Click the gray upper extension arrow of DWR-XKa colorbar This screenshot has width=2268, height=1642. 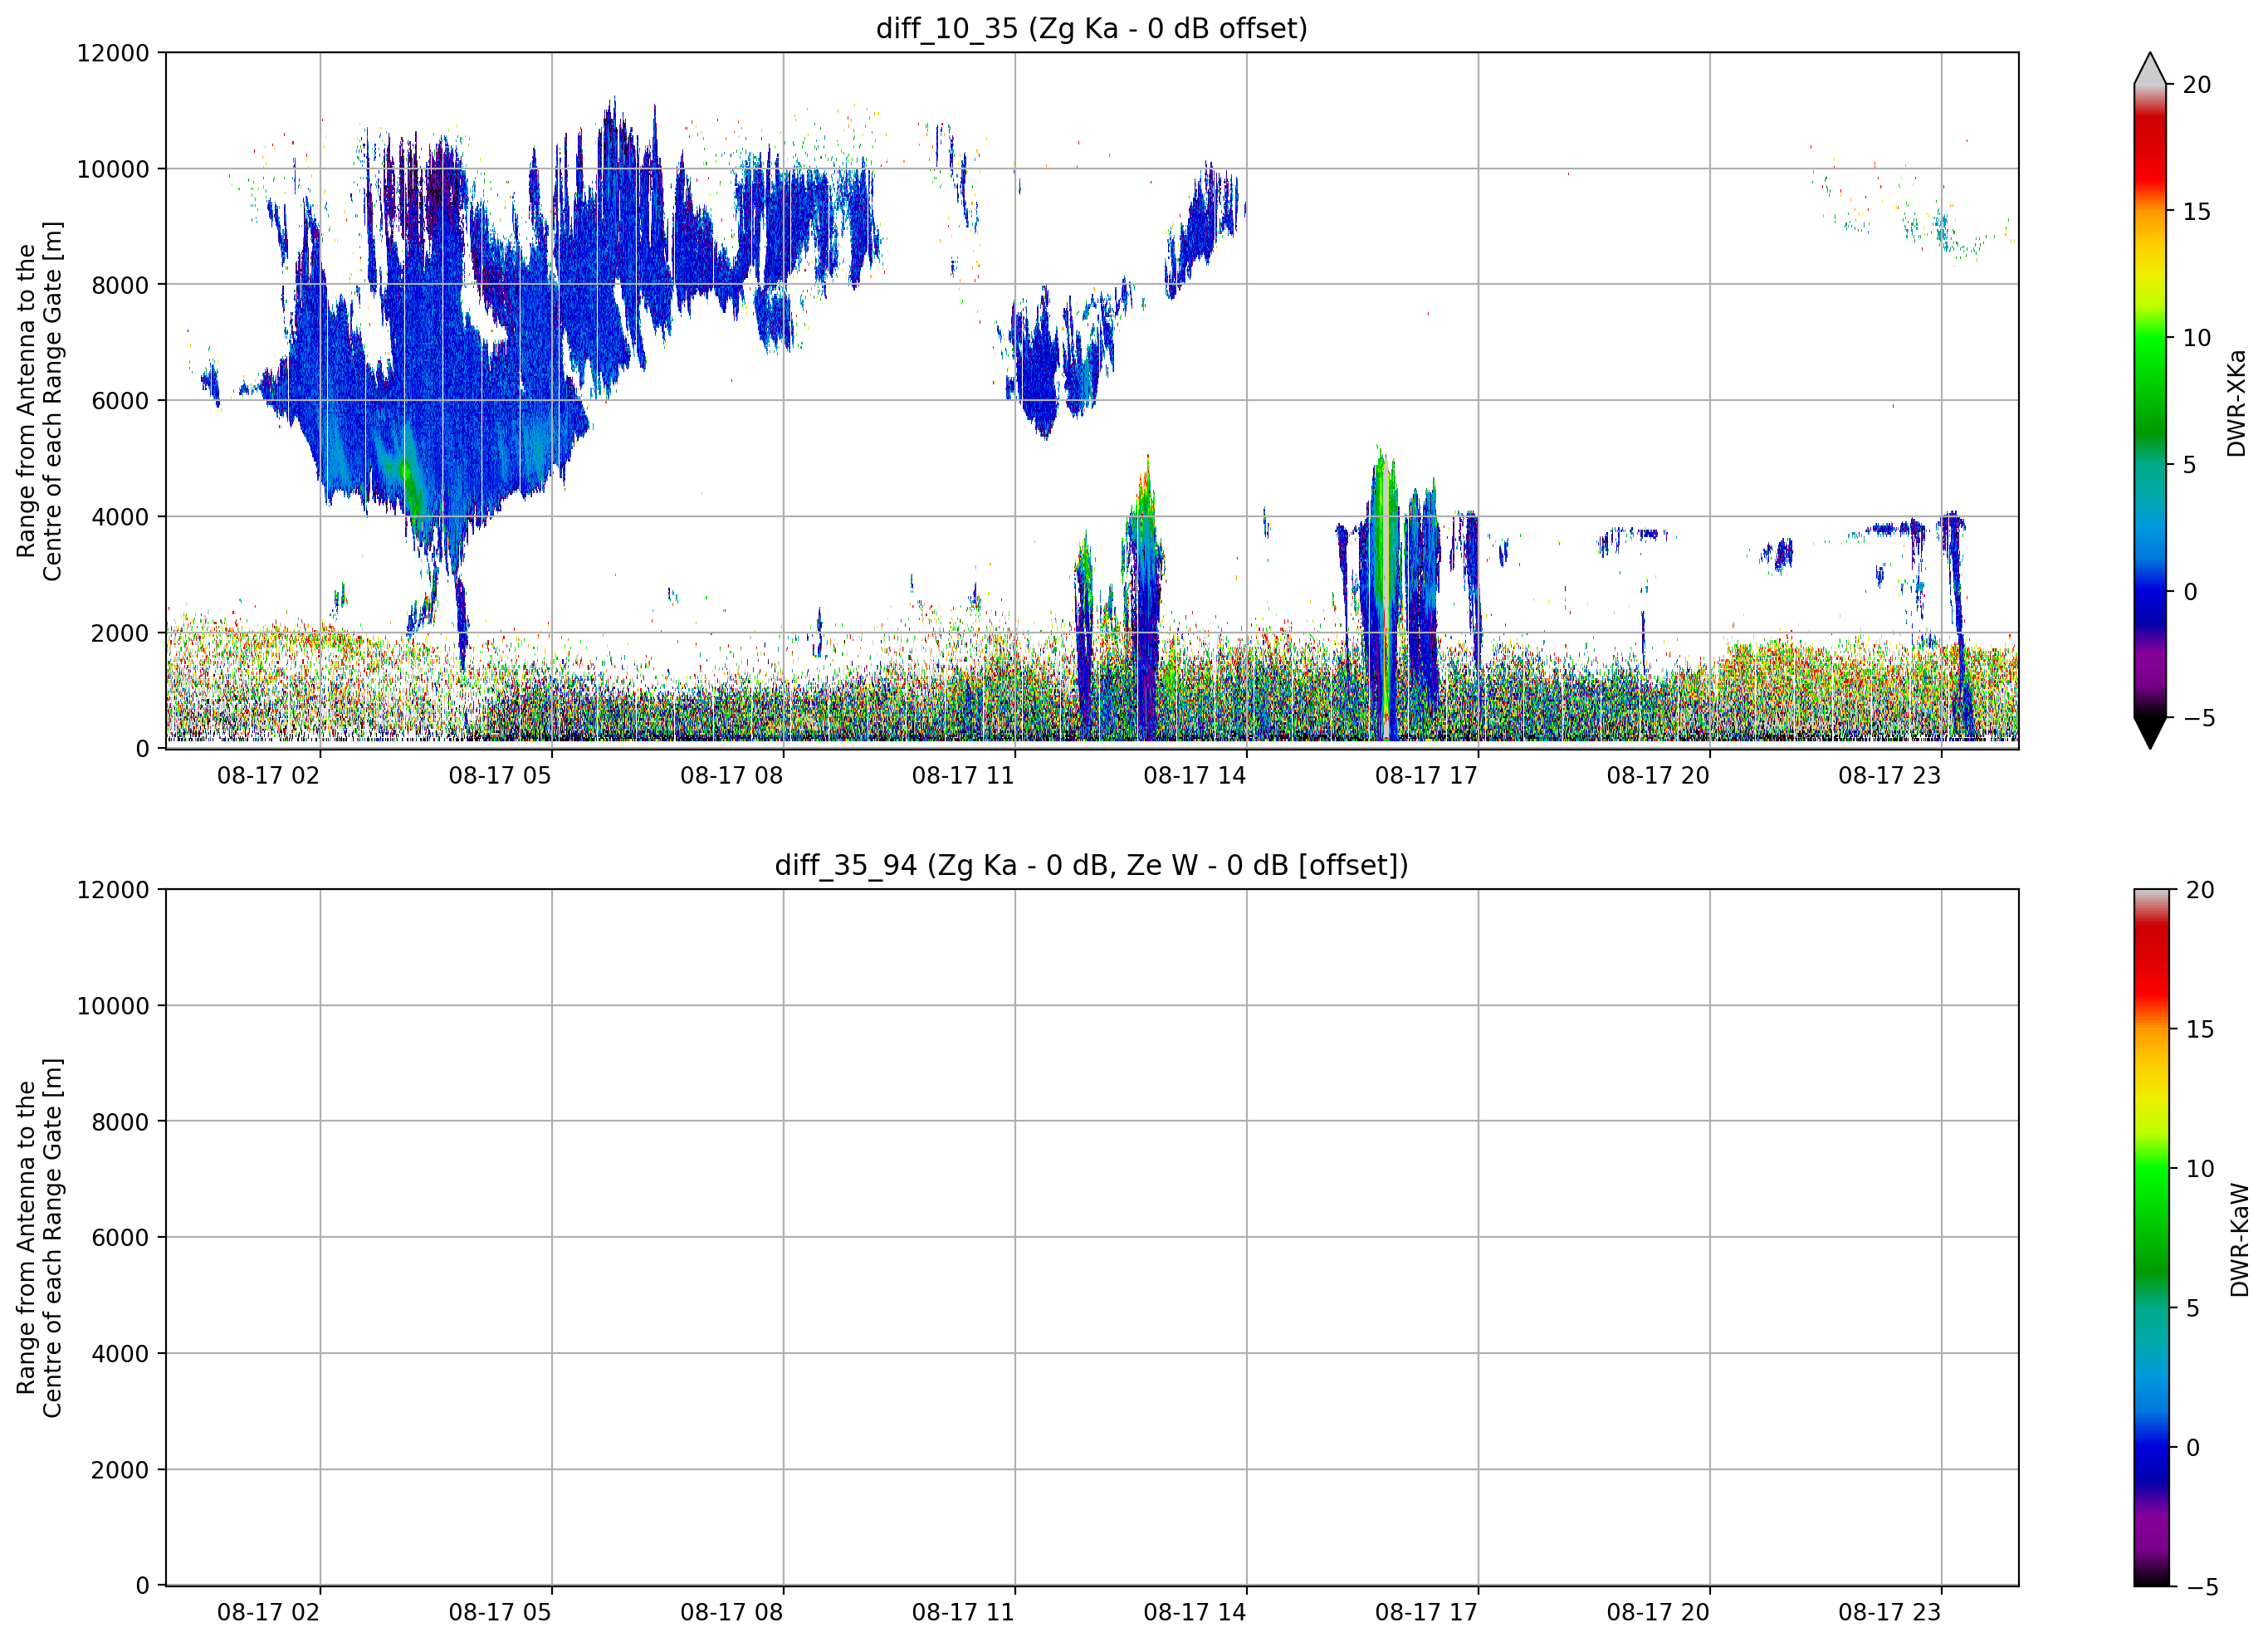point(2150,69)
